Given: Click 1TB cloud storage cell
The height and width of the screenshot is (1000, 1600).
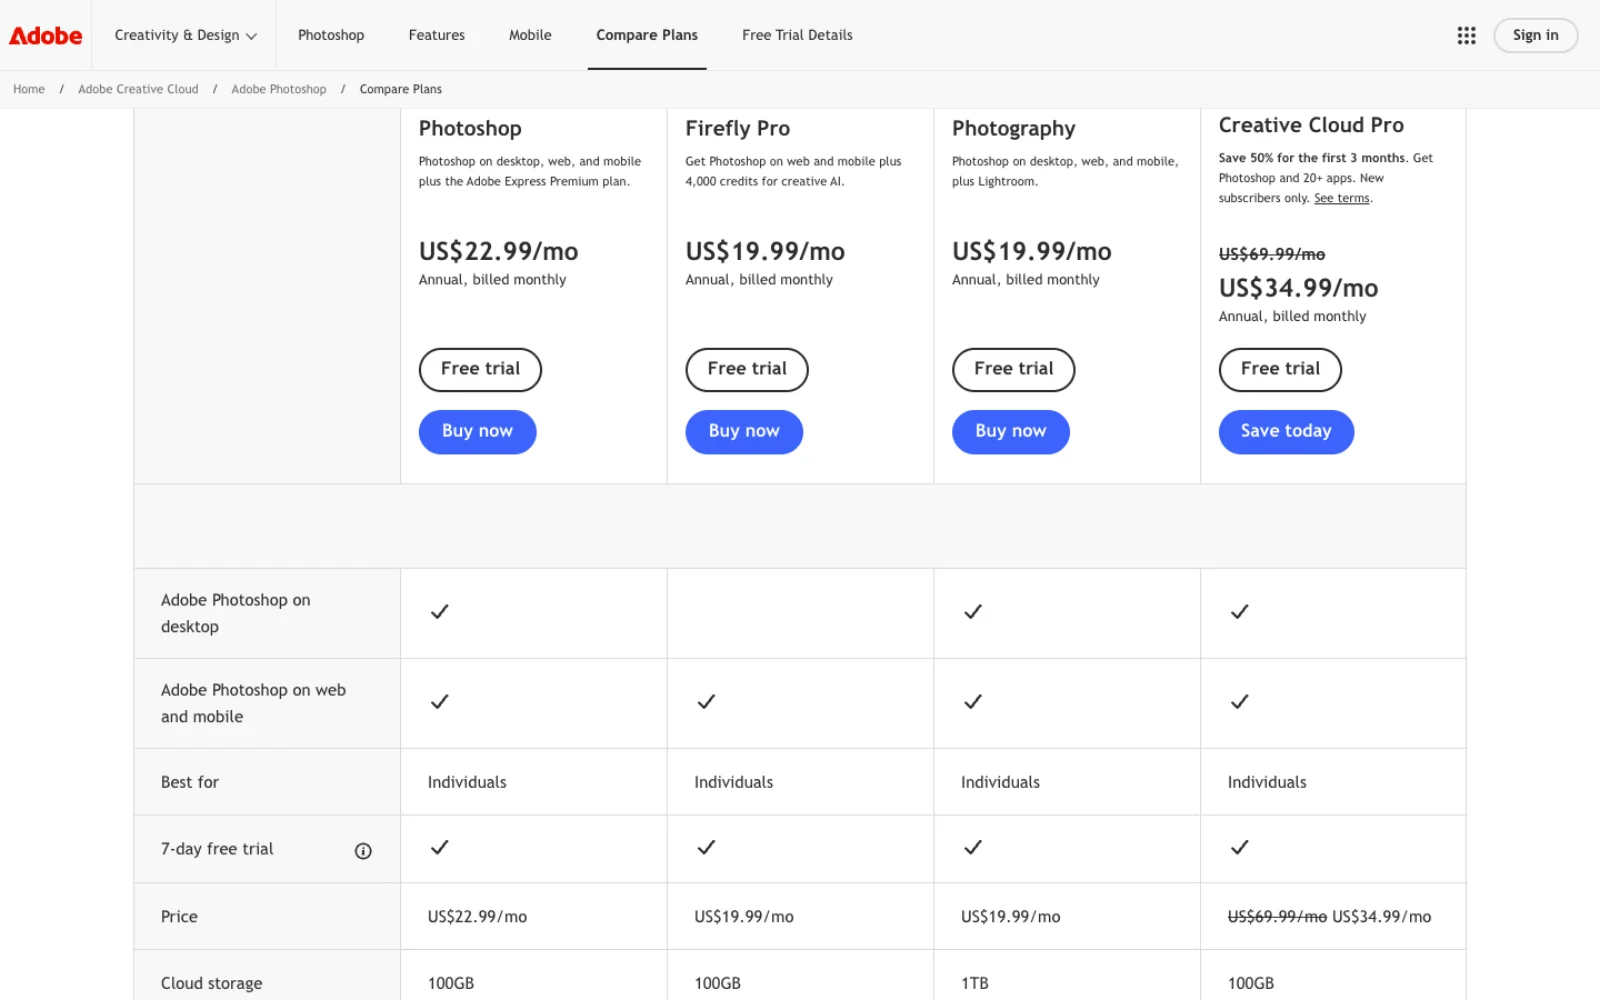Looking at the screenshot, I should coord(975,983).
